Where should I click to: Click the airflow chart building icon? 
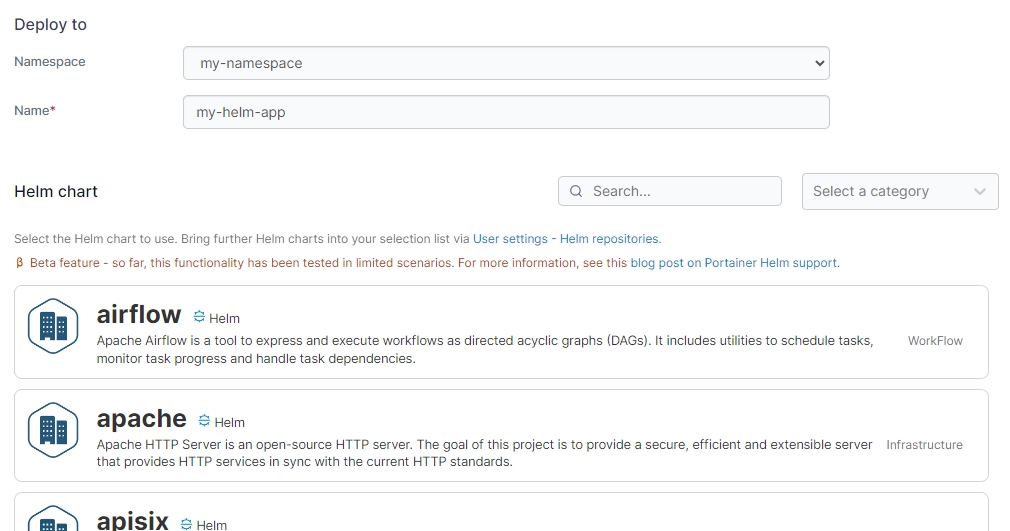tap(53, 326)
